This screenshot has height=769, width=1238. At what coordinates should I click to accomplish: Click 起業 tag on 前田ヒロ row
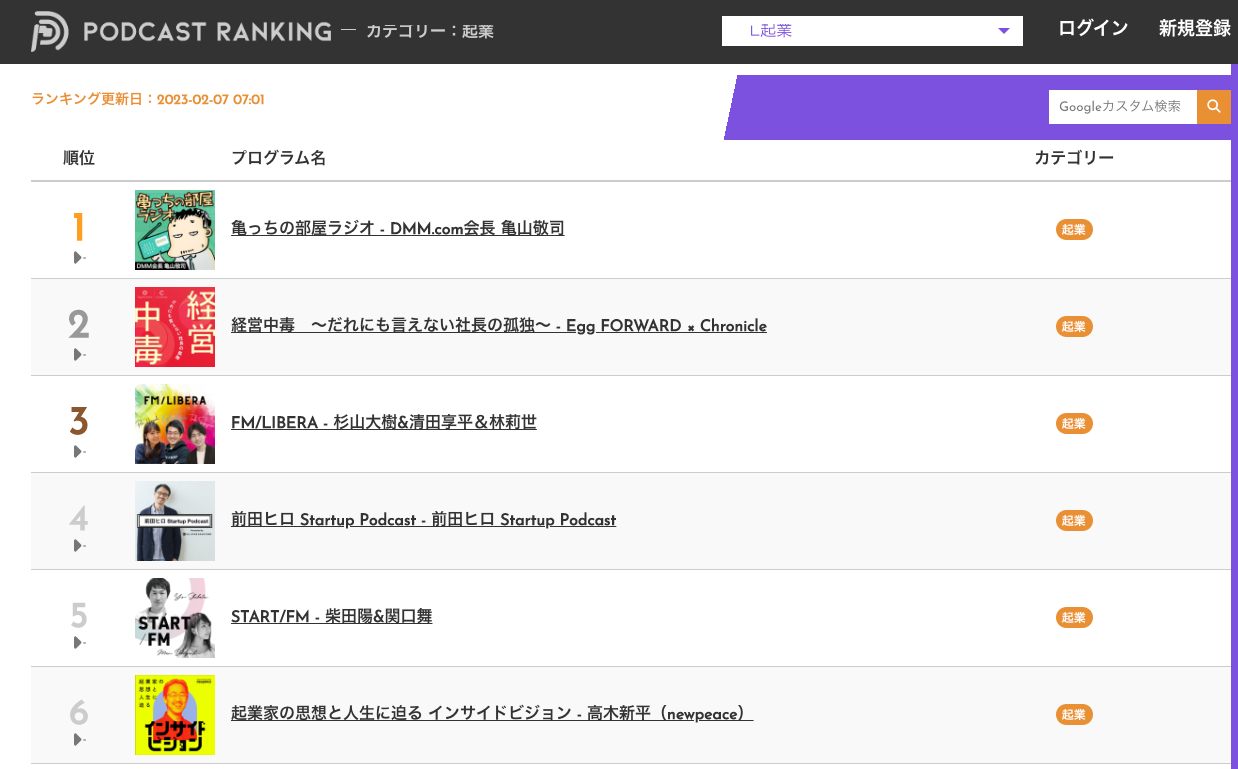[1074, 521]
